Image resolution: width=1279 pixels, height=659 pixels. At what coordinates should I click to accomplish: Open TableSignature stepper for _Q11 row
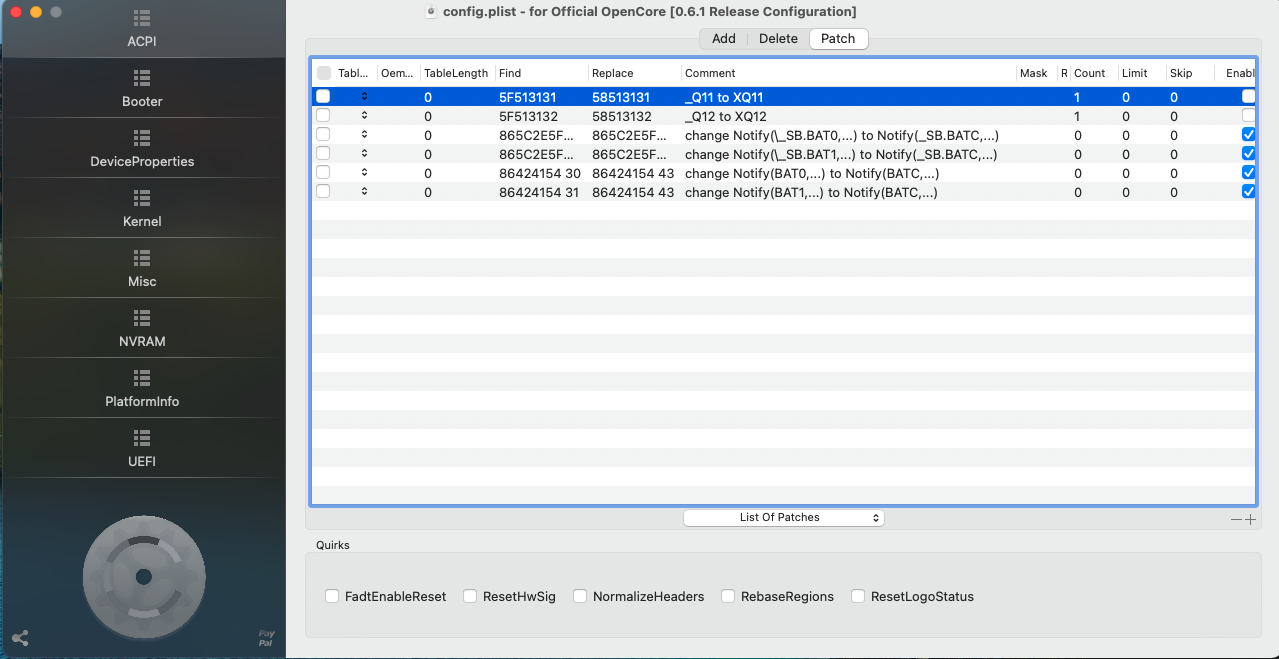pyautogui.click(x=364, y=97)
